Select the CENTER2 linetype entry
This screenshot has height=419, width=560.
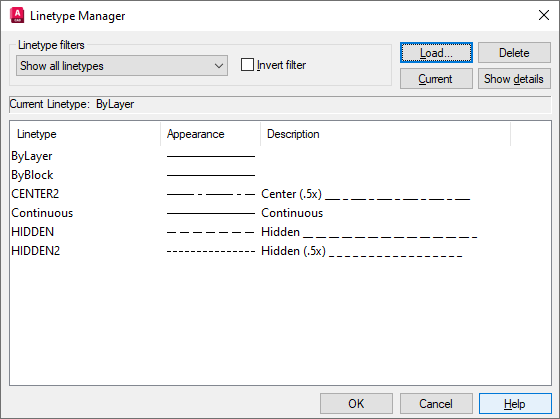[35, 194]
